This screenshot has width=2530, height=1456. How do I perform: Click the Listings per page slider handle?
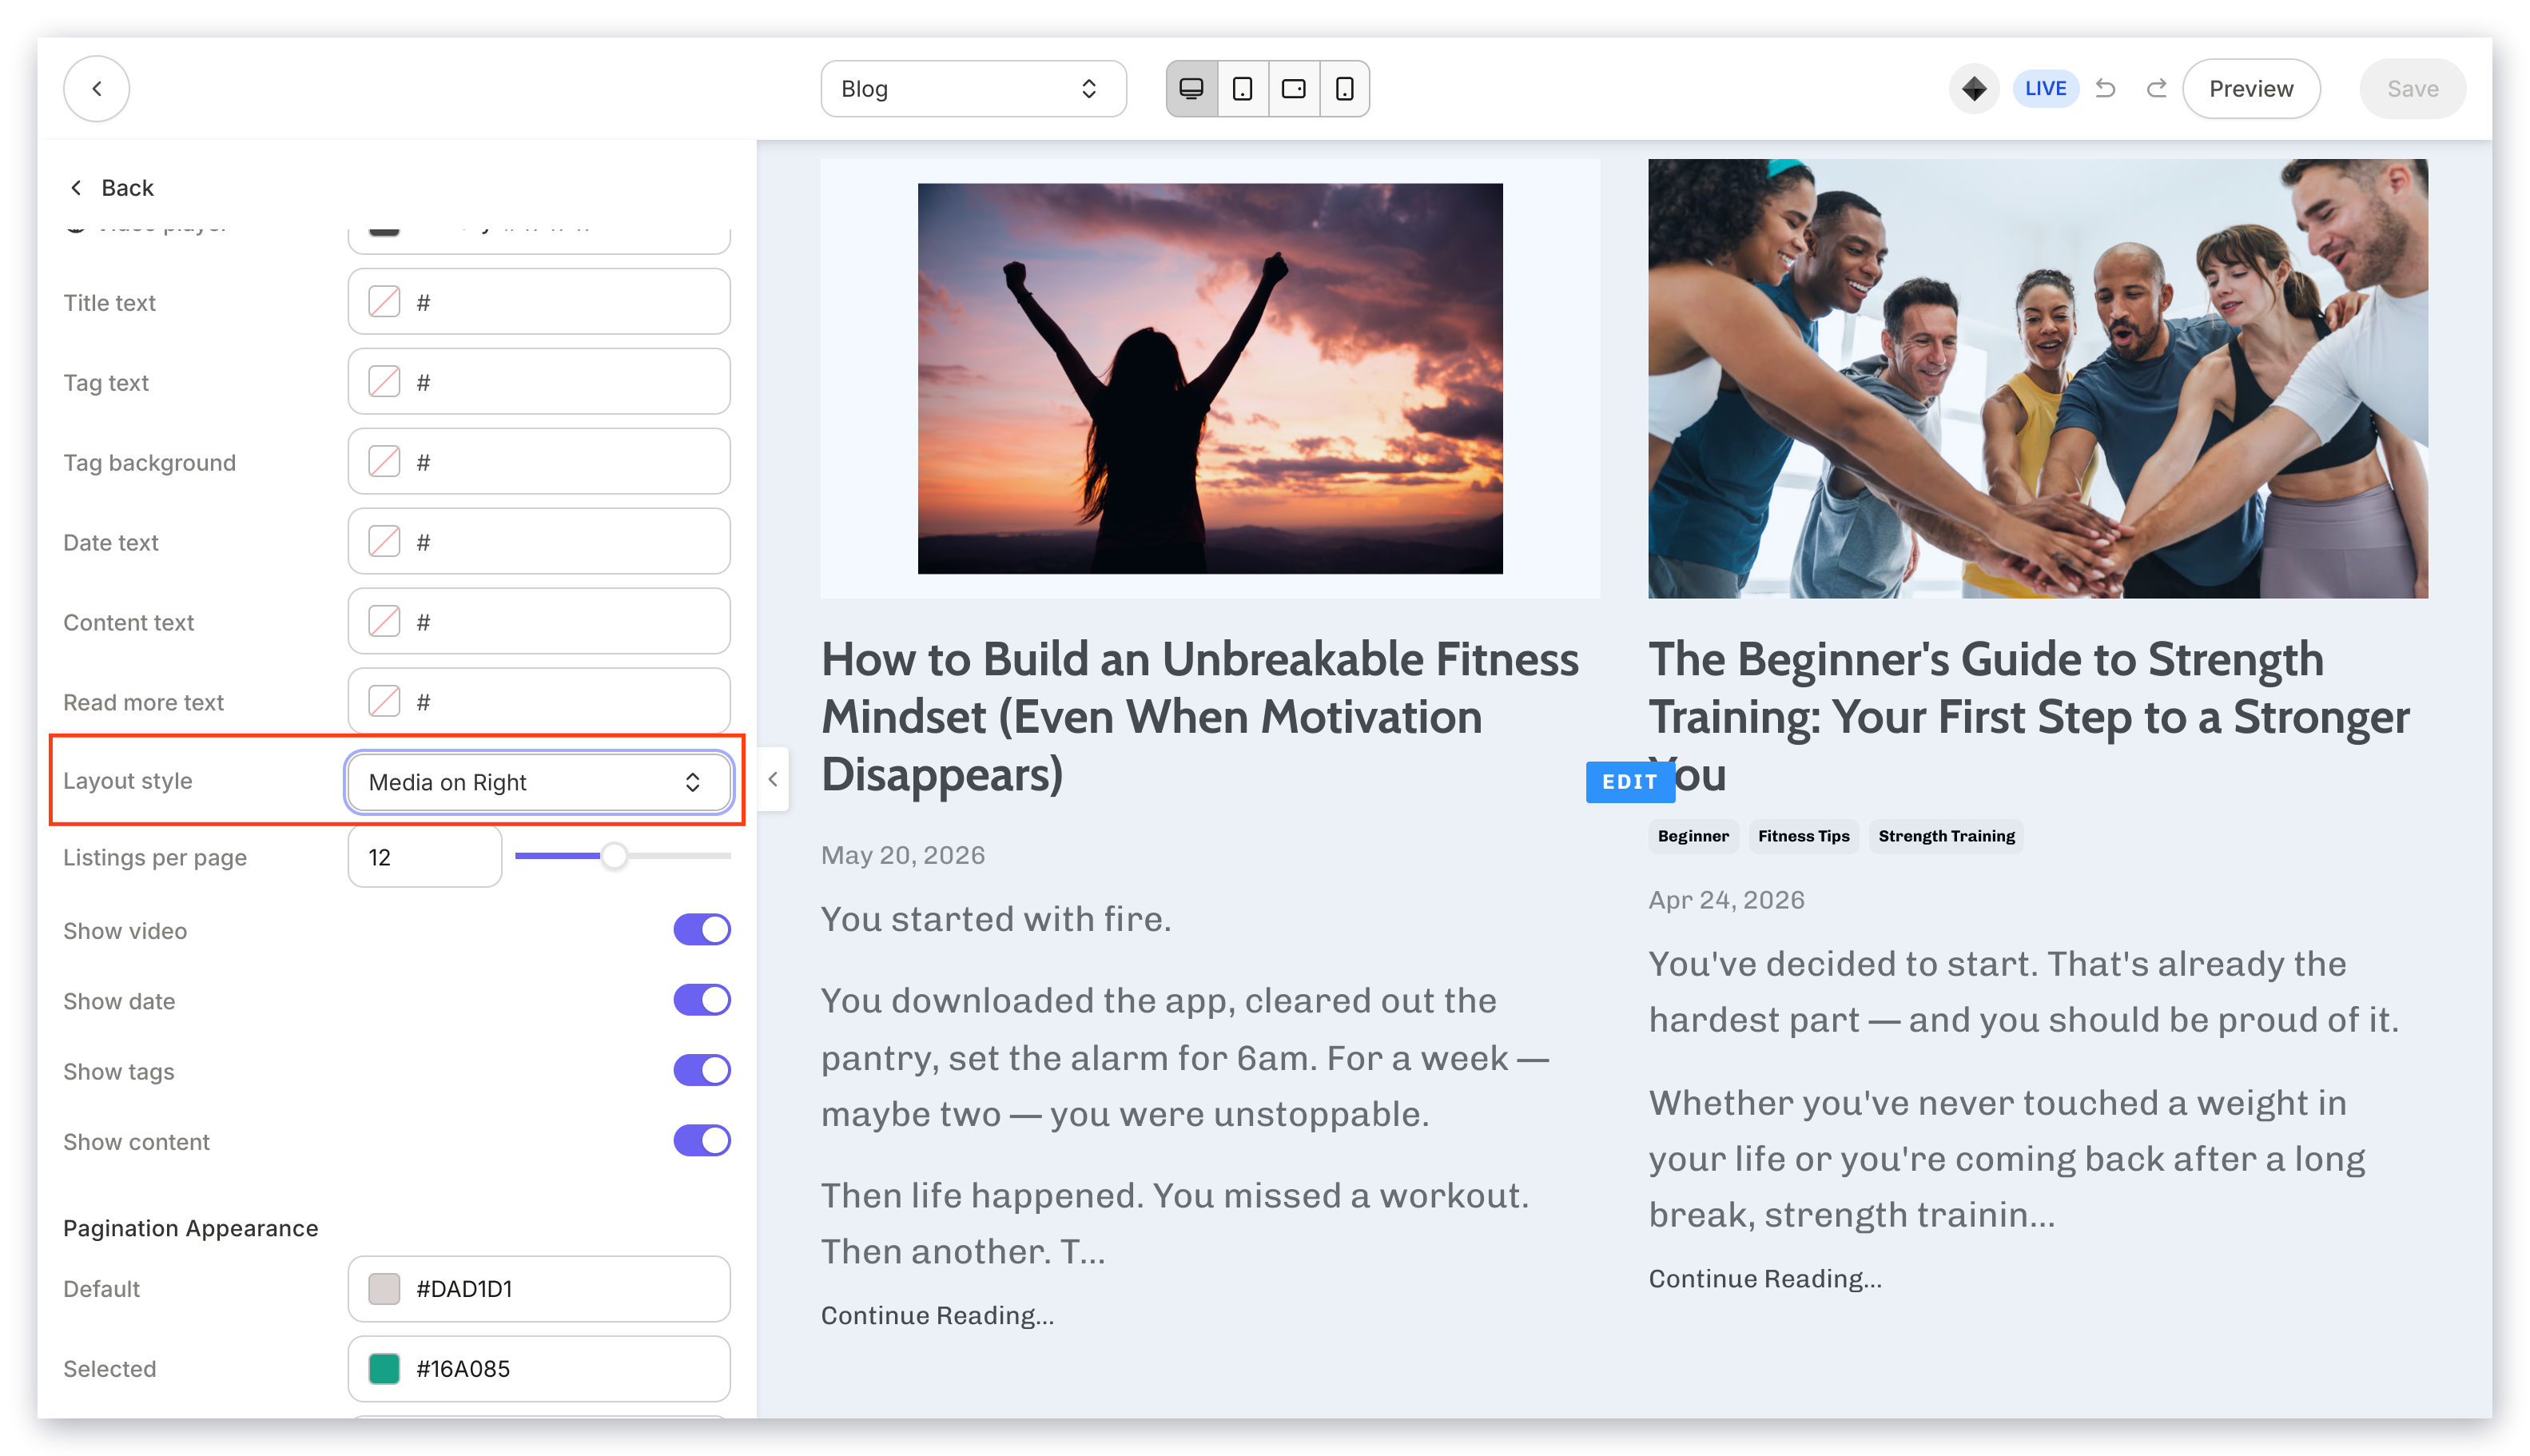click(614, 856)
